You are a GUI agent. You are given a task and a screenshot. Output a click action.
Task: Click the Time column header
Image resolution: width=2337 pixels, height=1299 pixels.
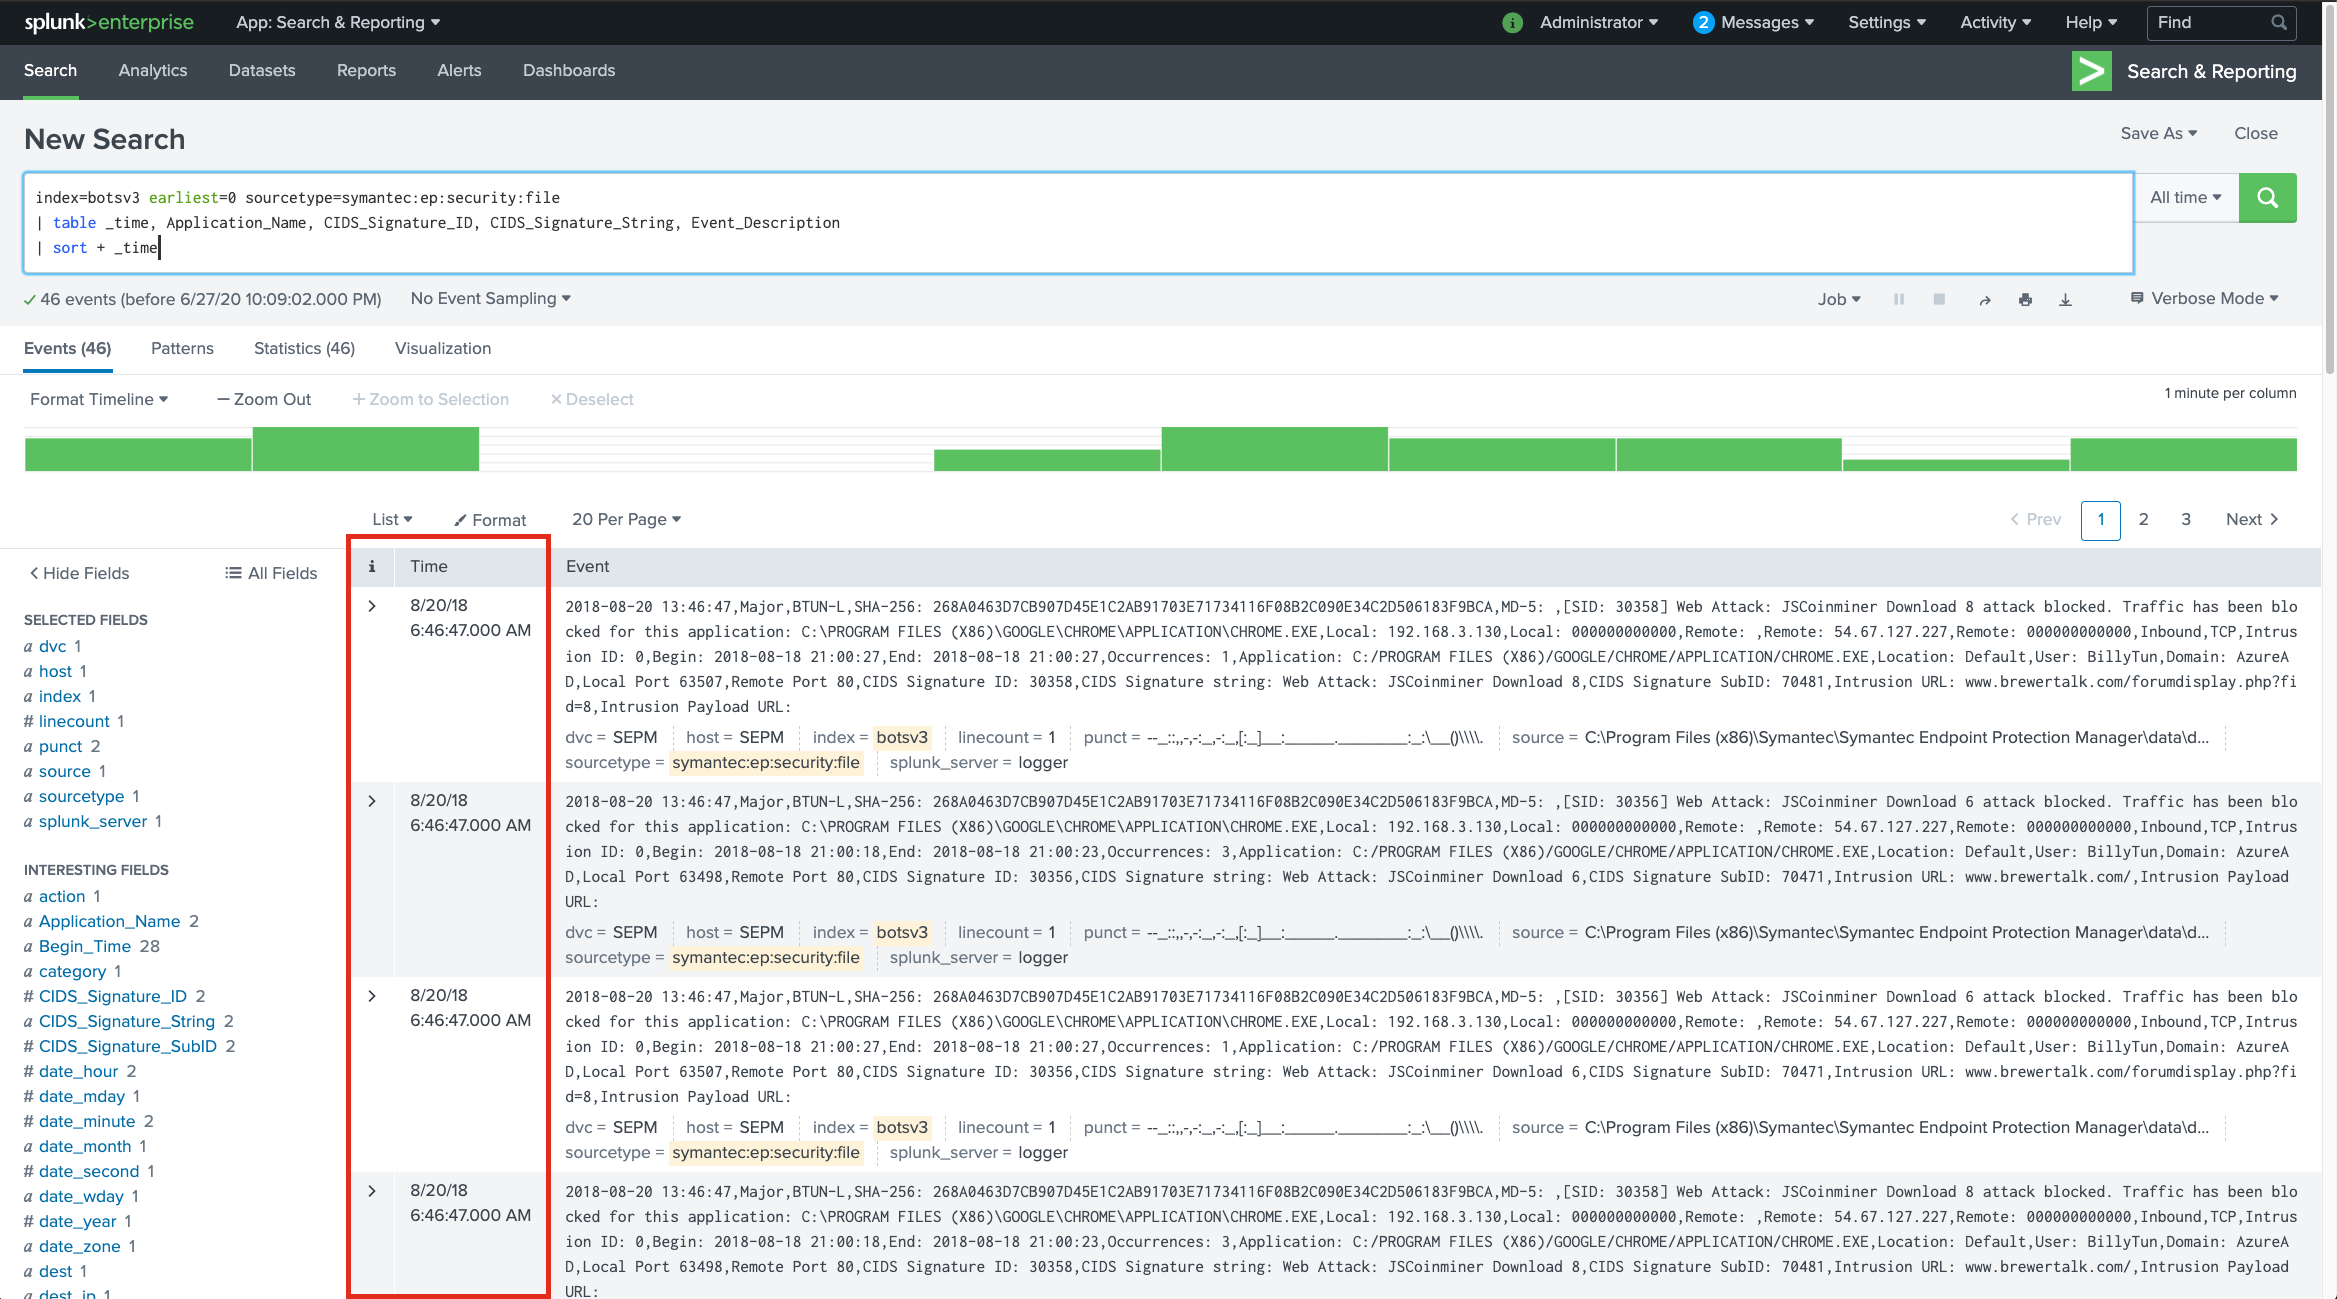point(429,566)
